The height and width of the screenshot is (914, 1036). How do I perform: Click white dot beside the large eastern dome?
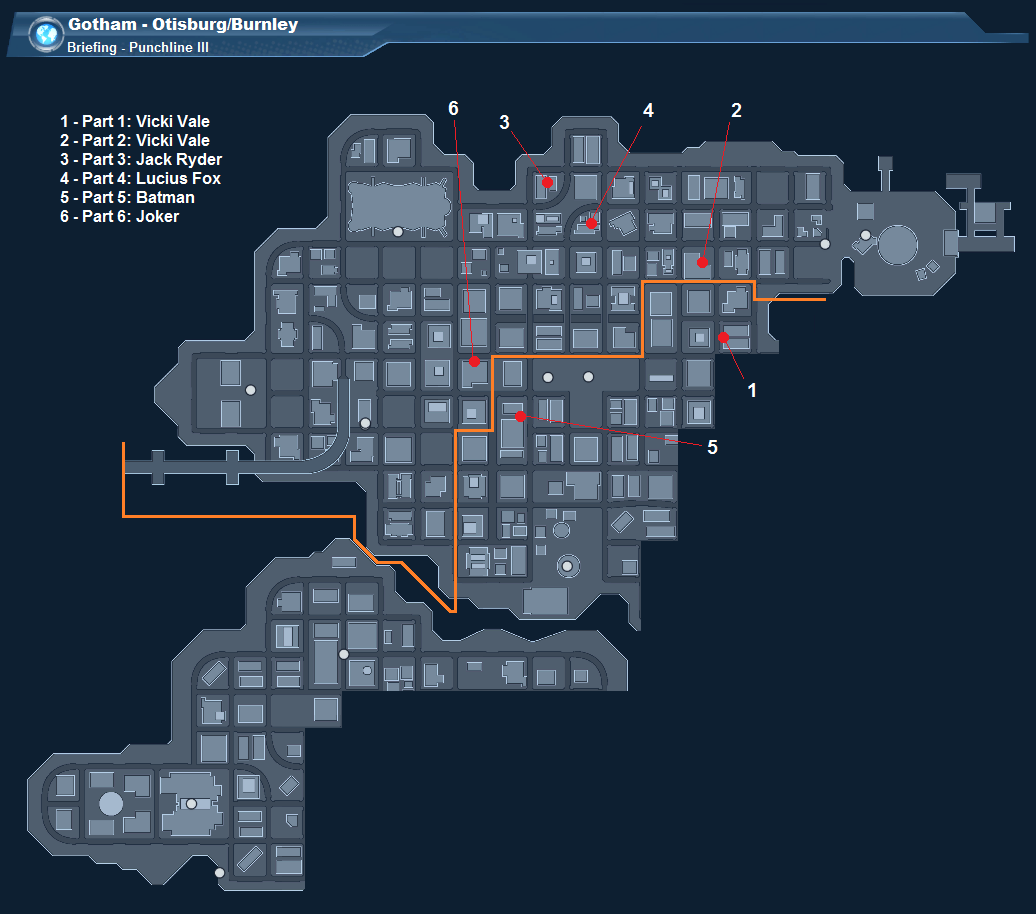click(866, 235)
